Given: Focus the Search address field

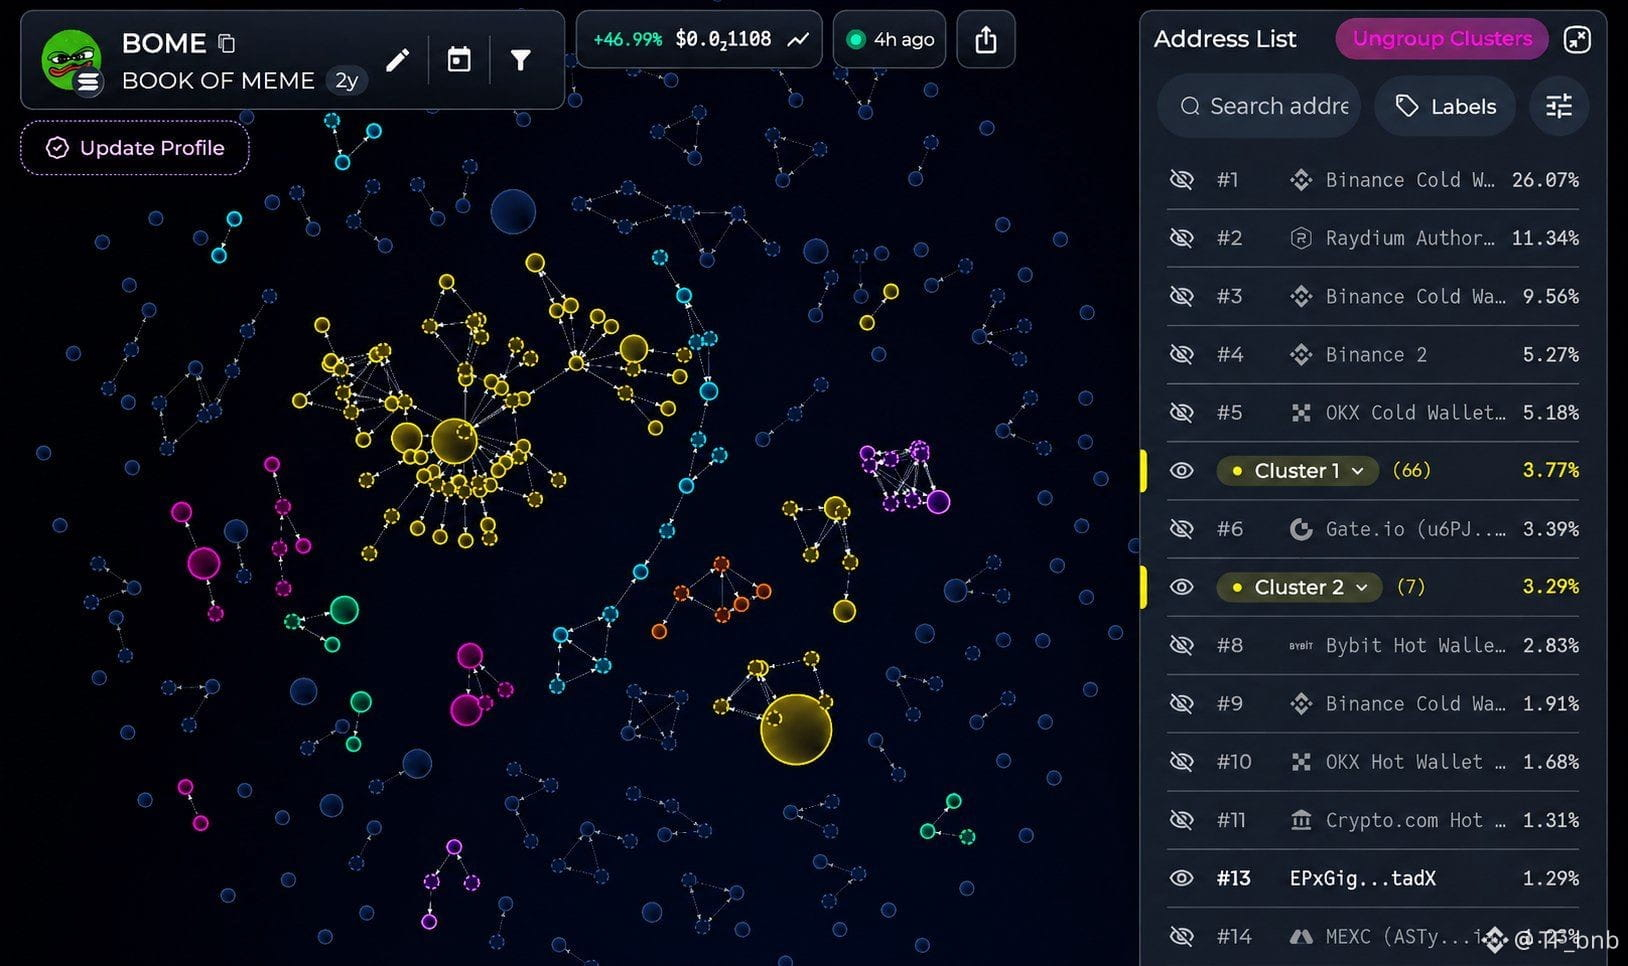Looking at the screenshot, I should [x=1260, y=106].
